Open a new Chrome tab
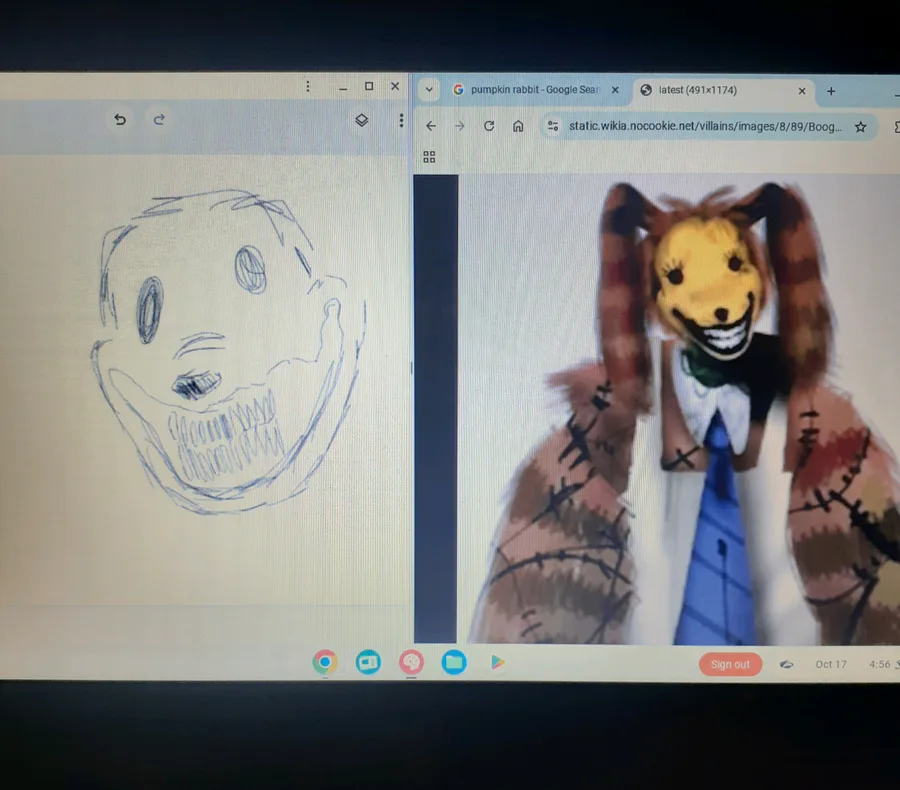This screenshot has height=790, width=900. 831,91
